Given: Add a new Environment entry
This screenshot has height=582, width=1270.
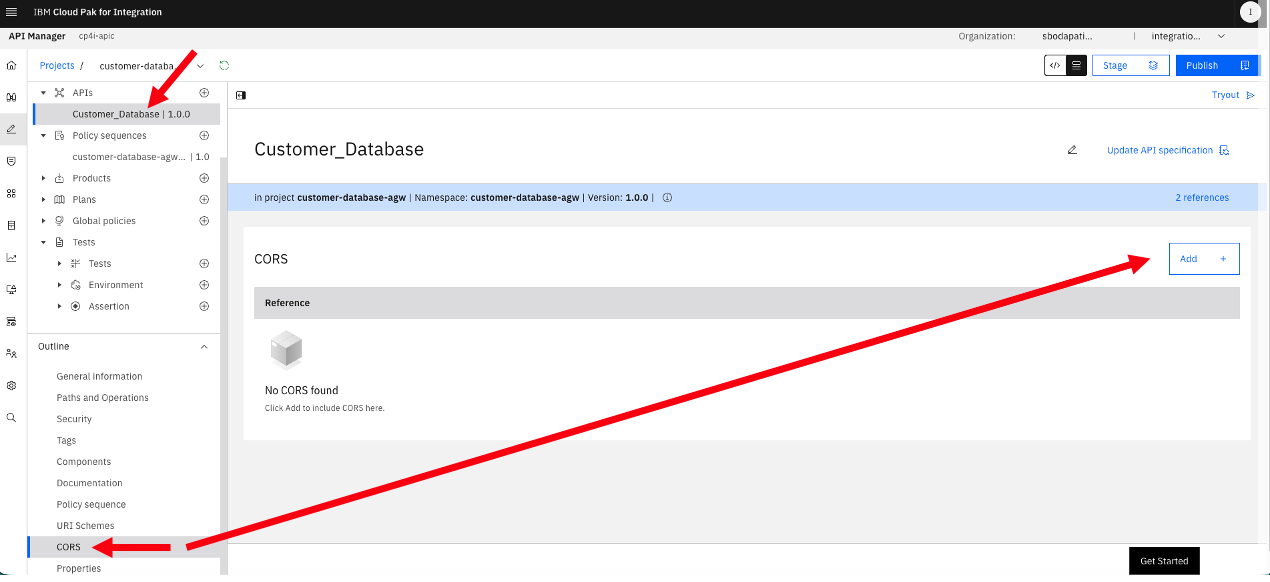Looking at the screenshot, I should click(204, 285).
